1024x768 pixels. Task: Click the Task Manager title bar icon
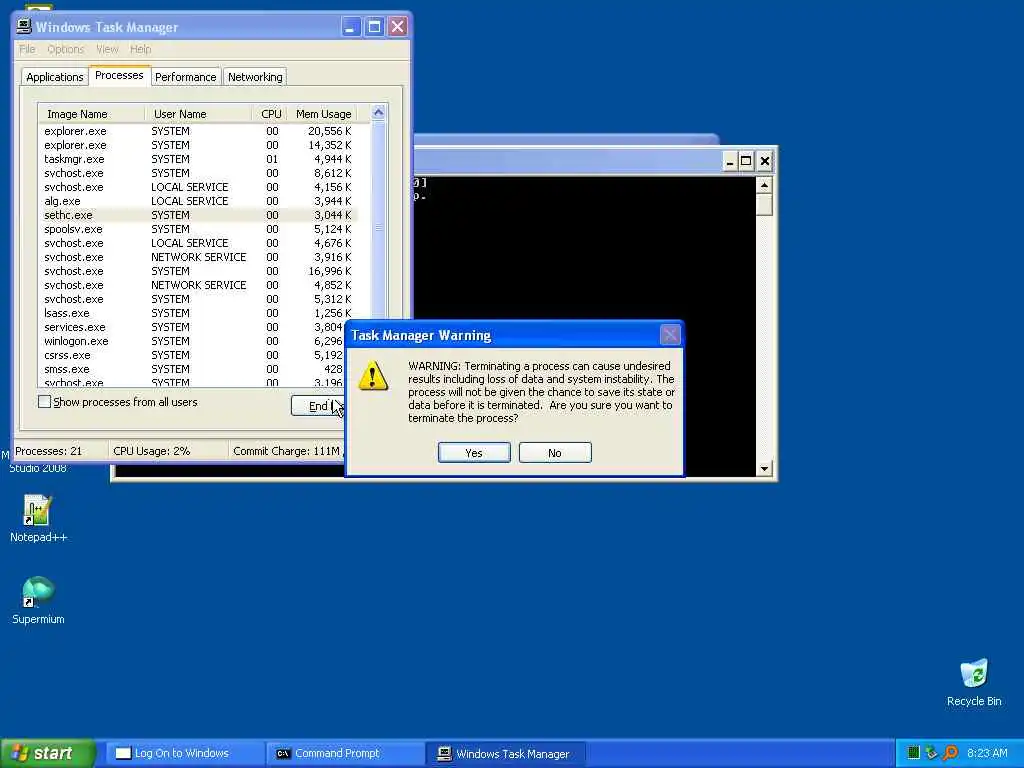24,26
